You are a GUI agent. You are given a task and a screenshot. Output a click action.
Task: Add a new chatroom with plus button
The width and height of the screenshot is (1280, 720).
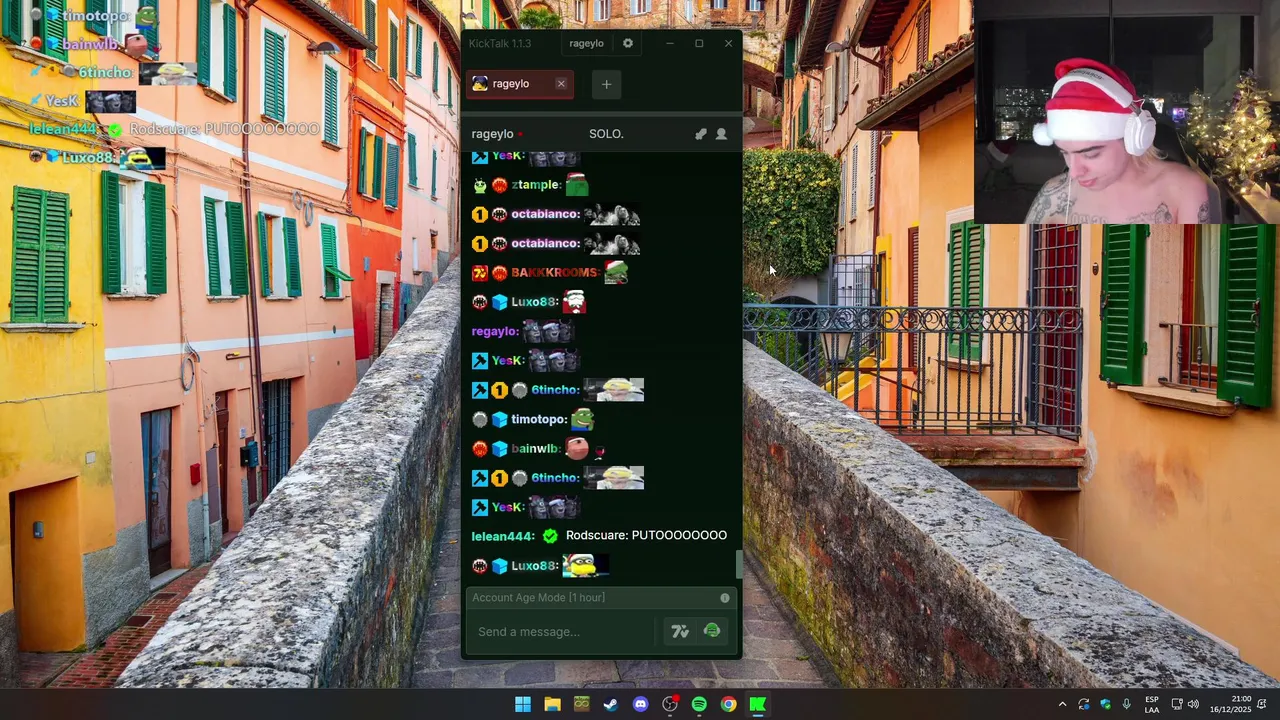606,85
